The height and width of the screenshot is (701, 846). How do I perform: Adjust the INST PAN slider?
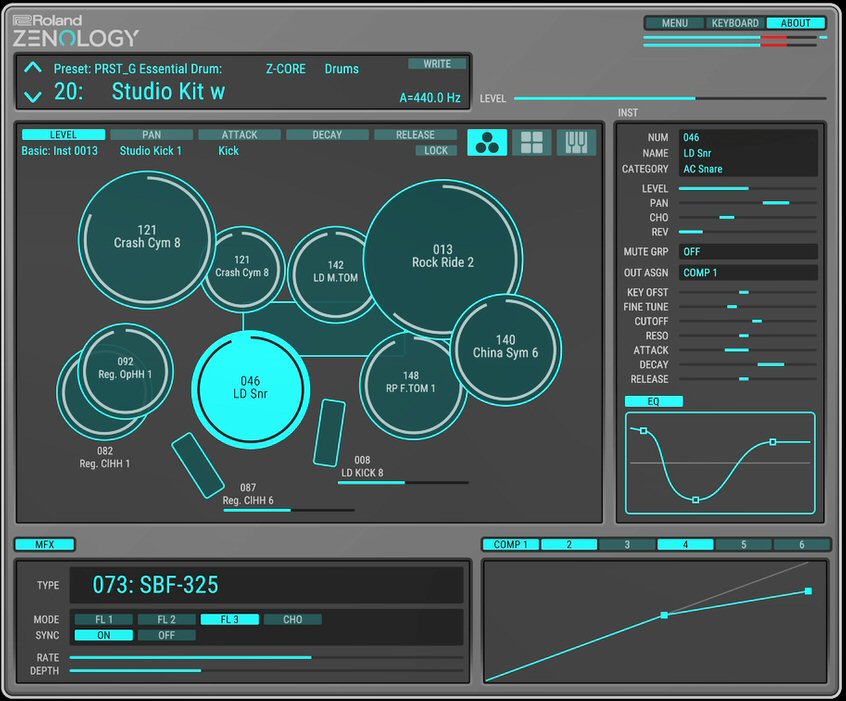click(x=747, y=203)
